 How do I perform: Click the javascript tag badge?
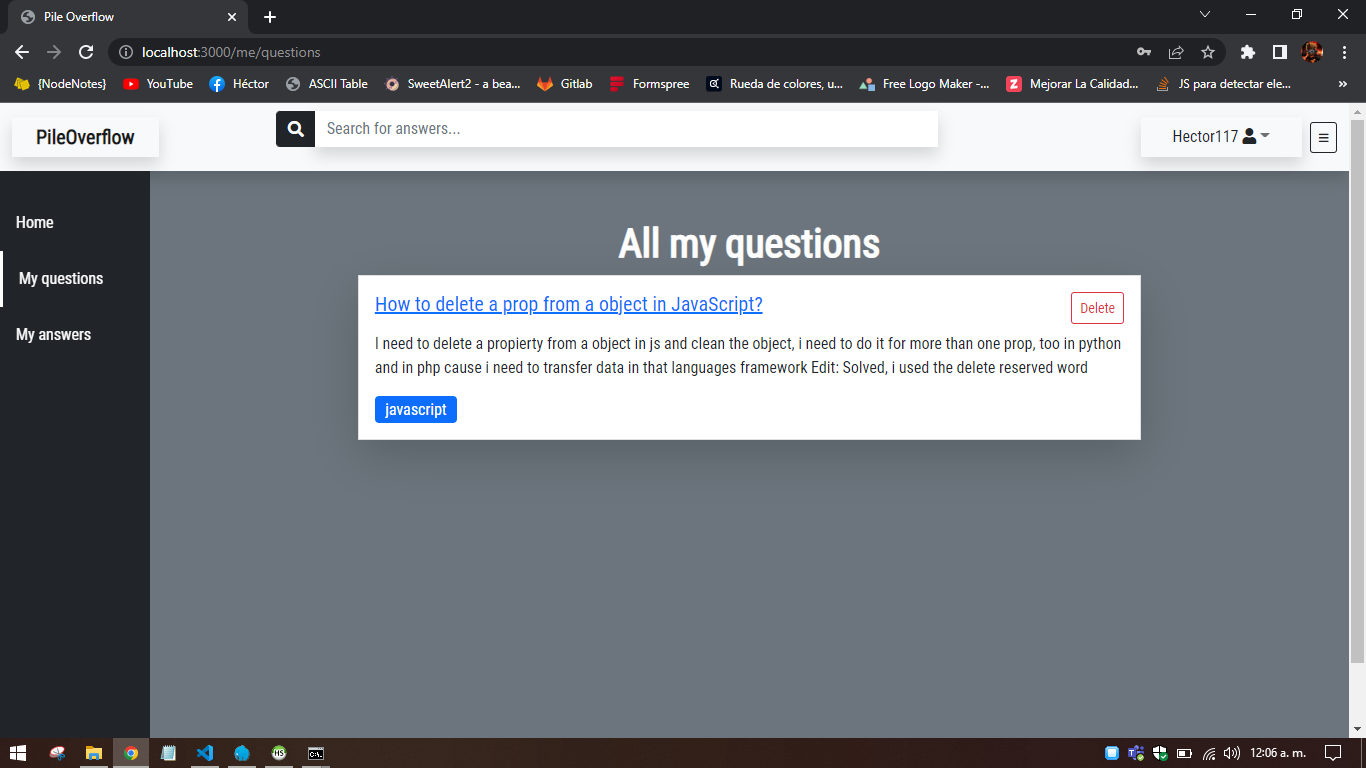pos(416,409)
